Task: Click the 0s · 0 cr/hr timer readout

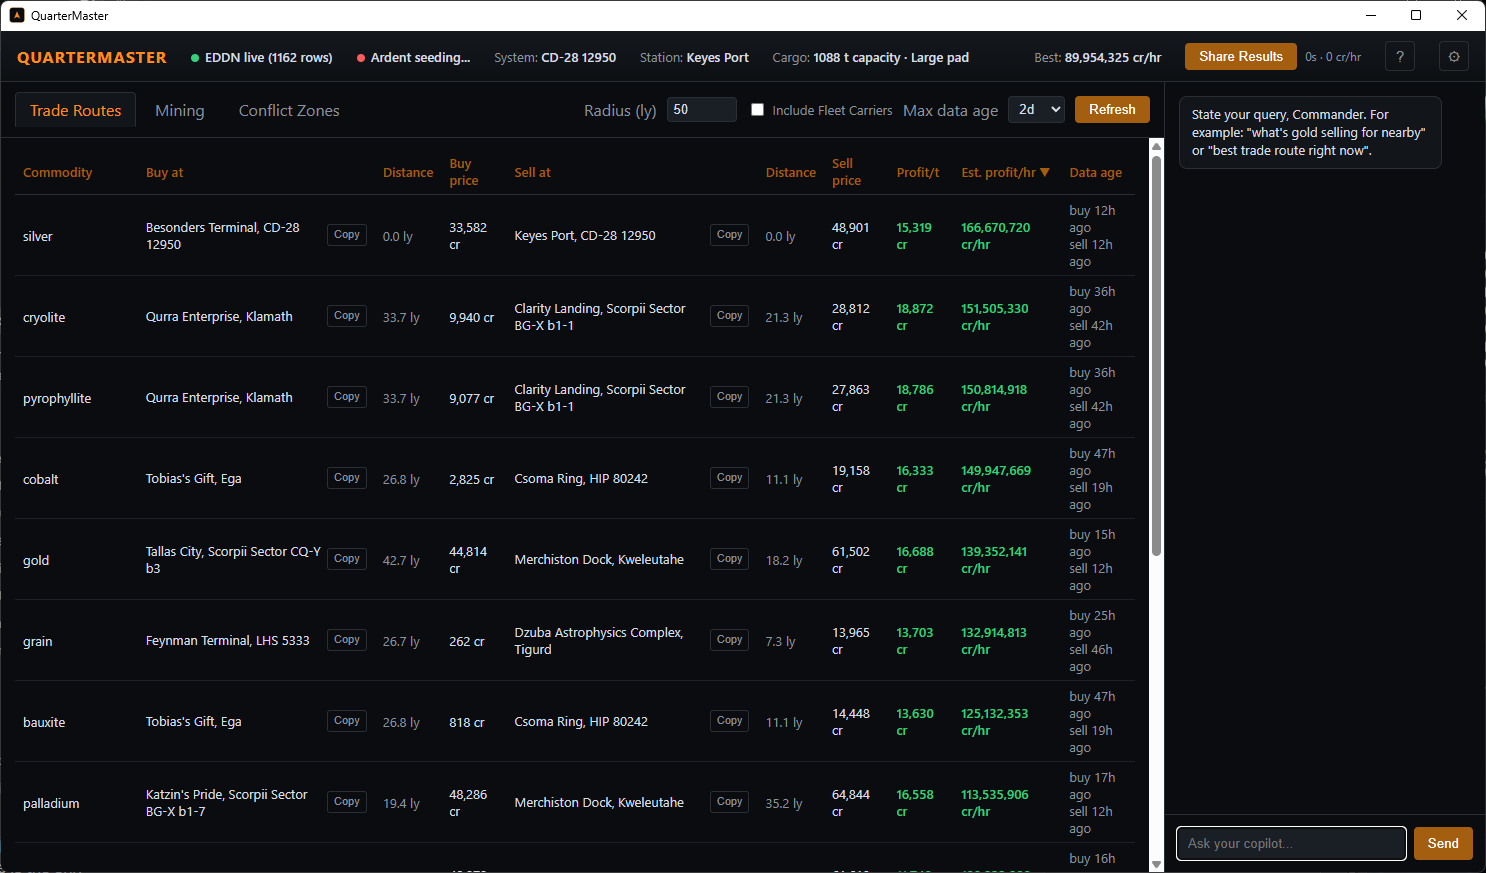Action: (1333, 57)
